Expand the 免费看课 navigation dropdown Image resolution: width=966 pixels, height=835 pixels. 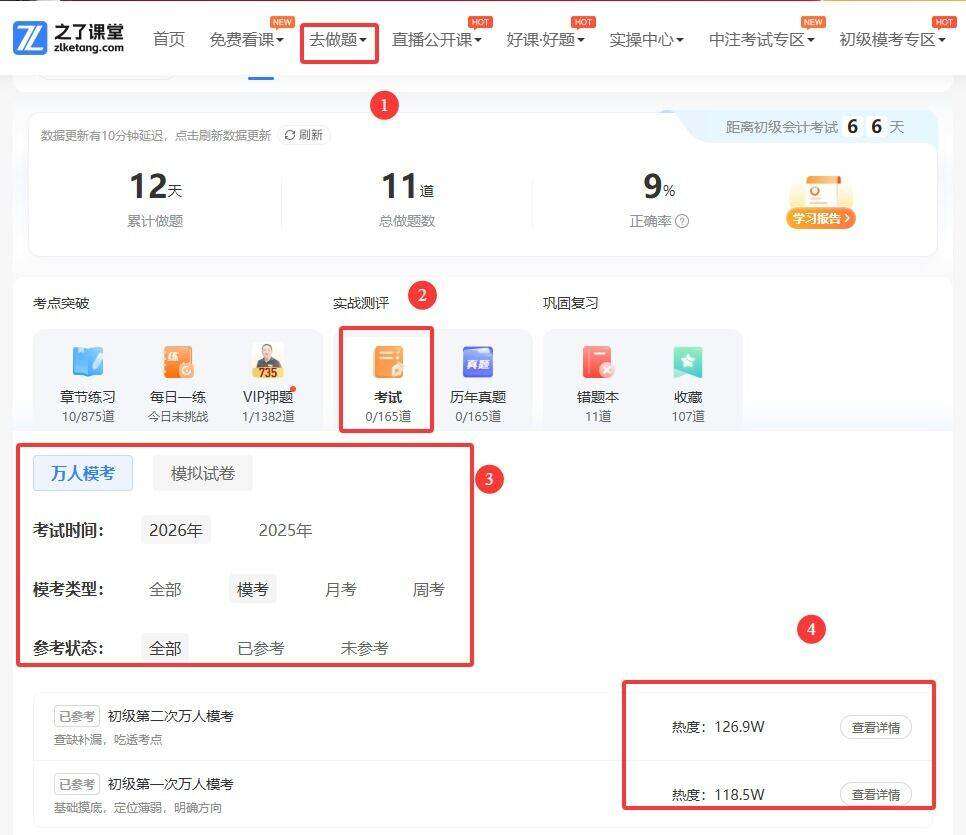click(246, 40)
